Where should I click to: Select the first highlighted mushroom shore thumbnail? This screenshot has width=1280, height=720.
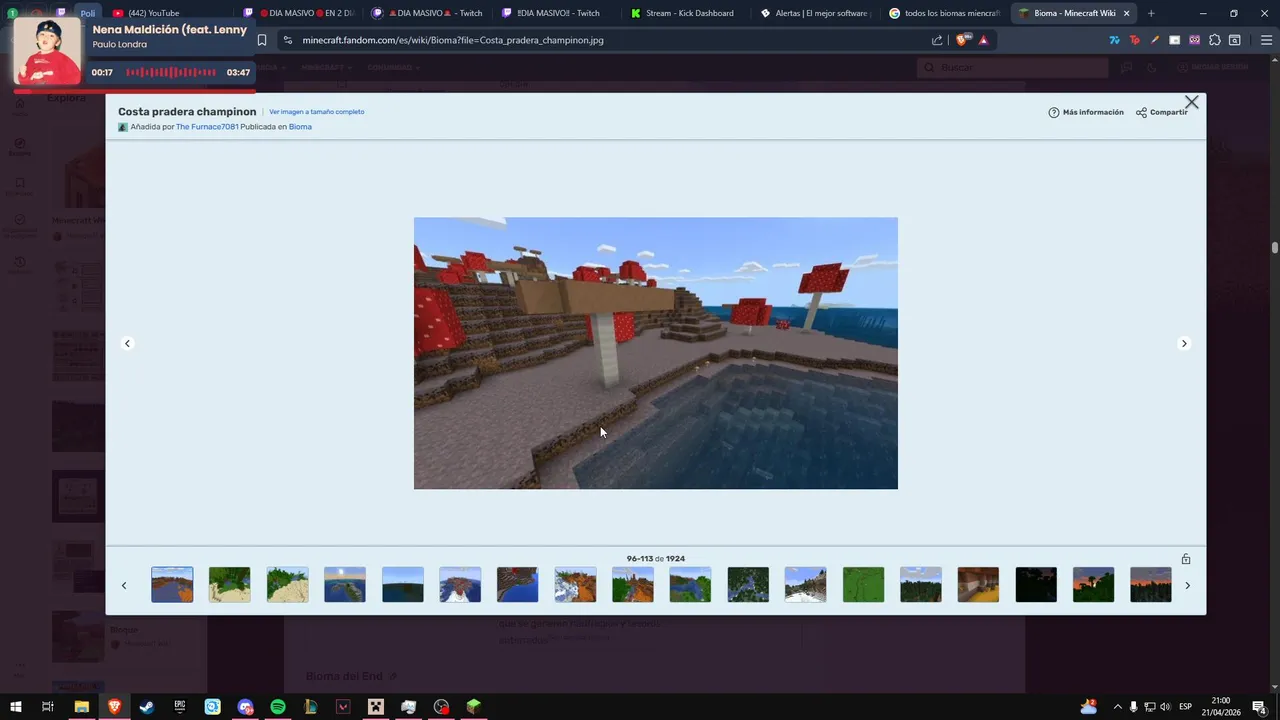[x=172, y=585]
